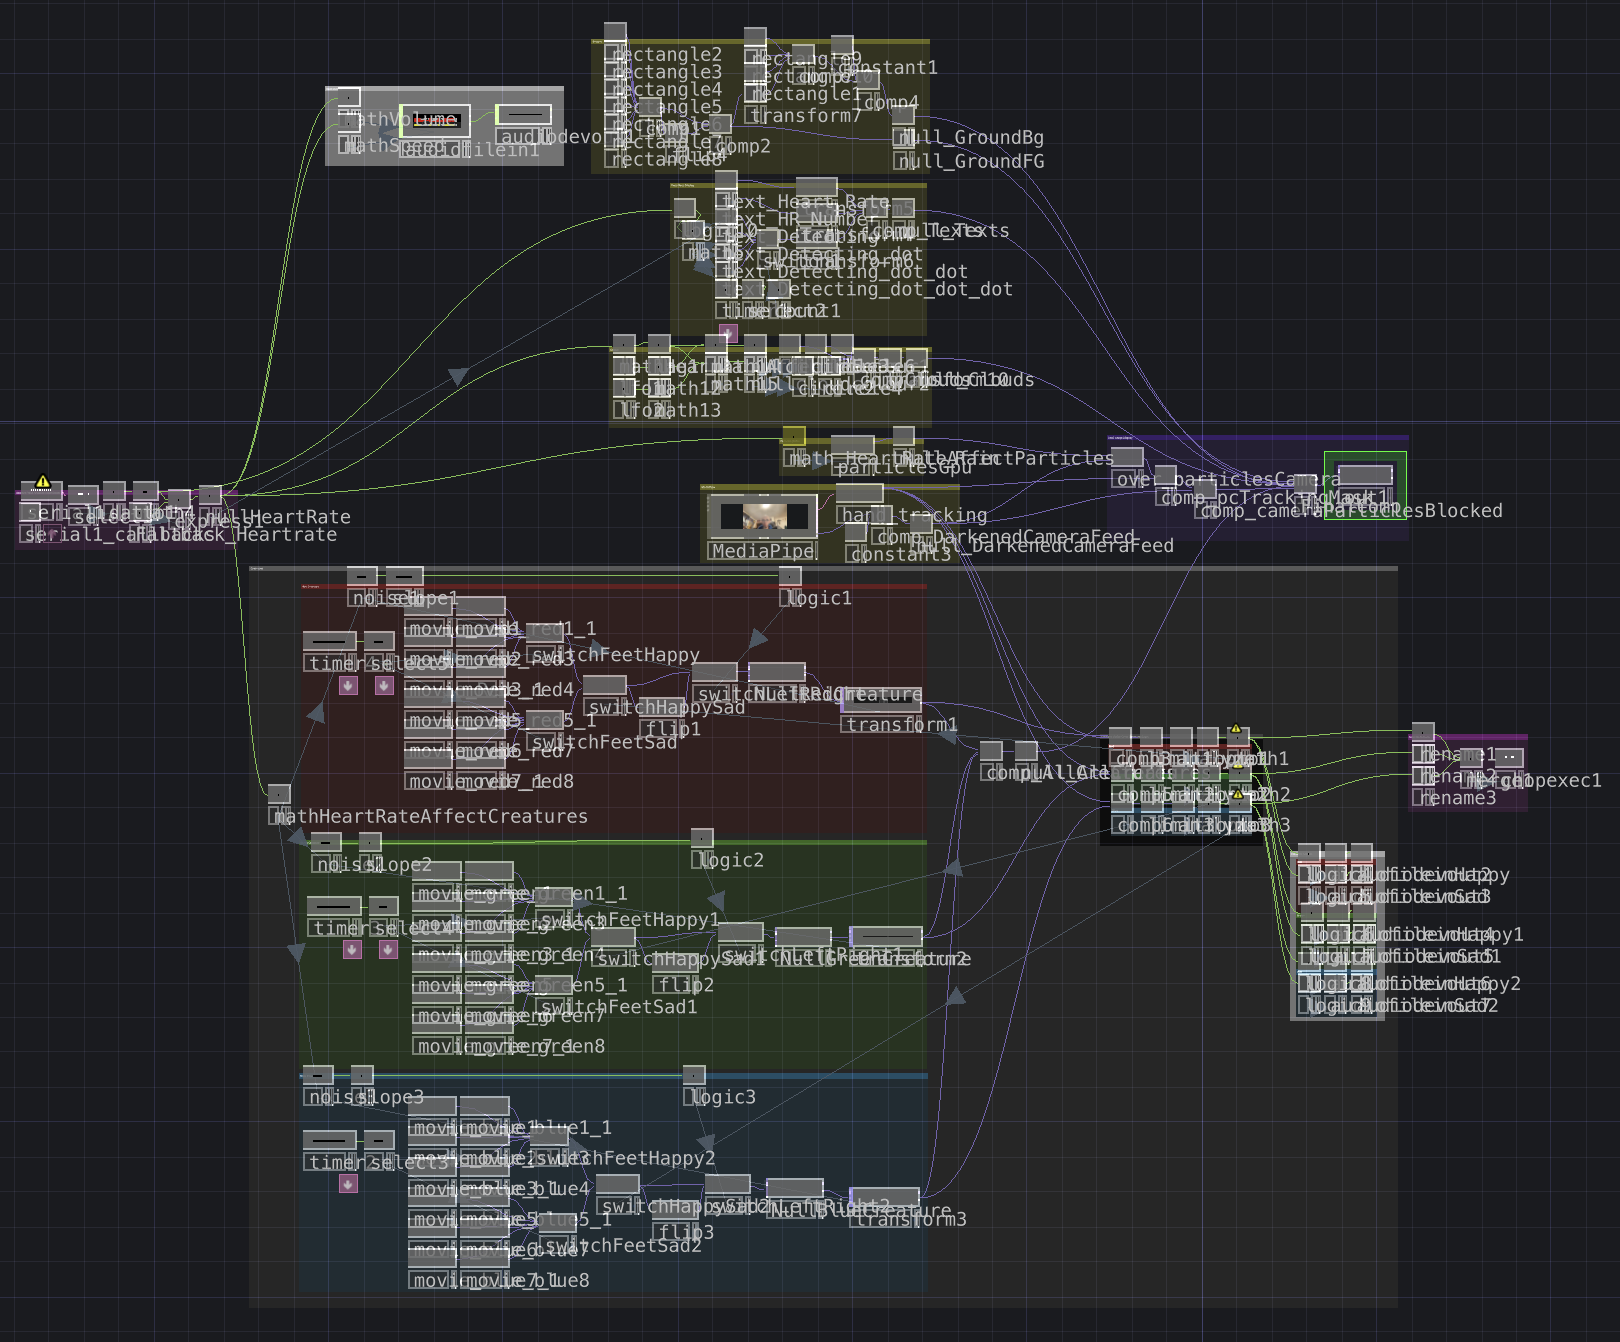Select the mathVolume node tile
The height and width of the screenshot is (1342, 1620).
coord(348,96)
